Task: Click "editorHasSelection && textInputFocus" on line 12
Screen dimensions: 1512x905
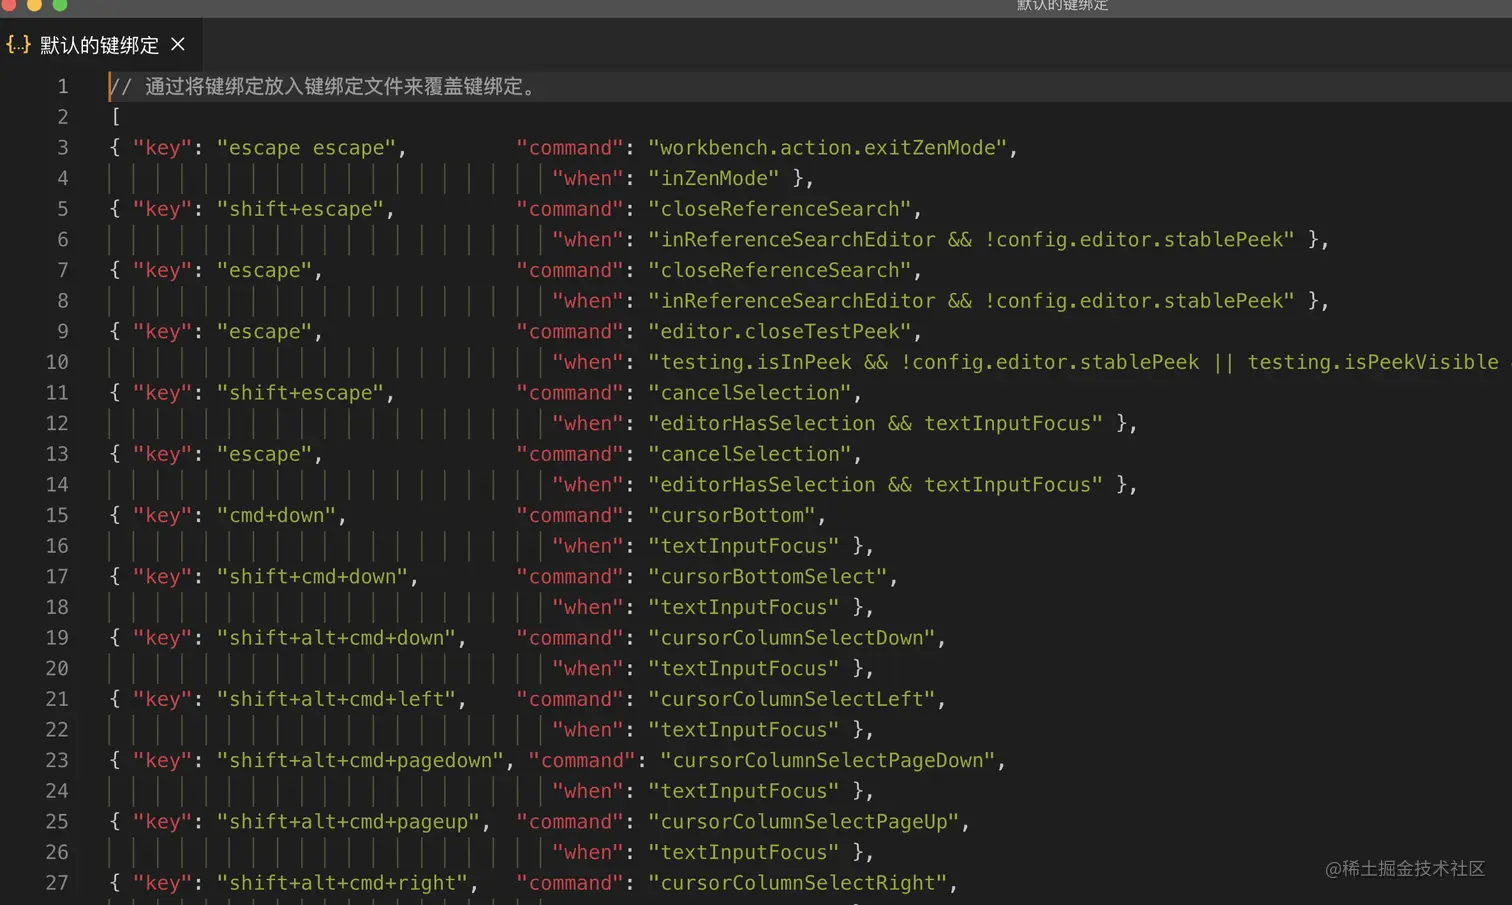Action: pyautogui.click(x=875, y=424)
